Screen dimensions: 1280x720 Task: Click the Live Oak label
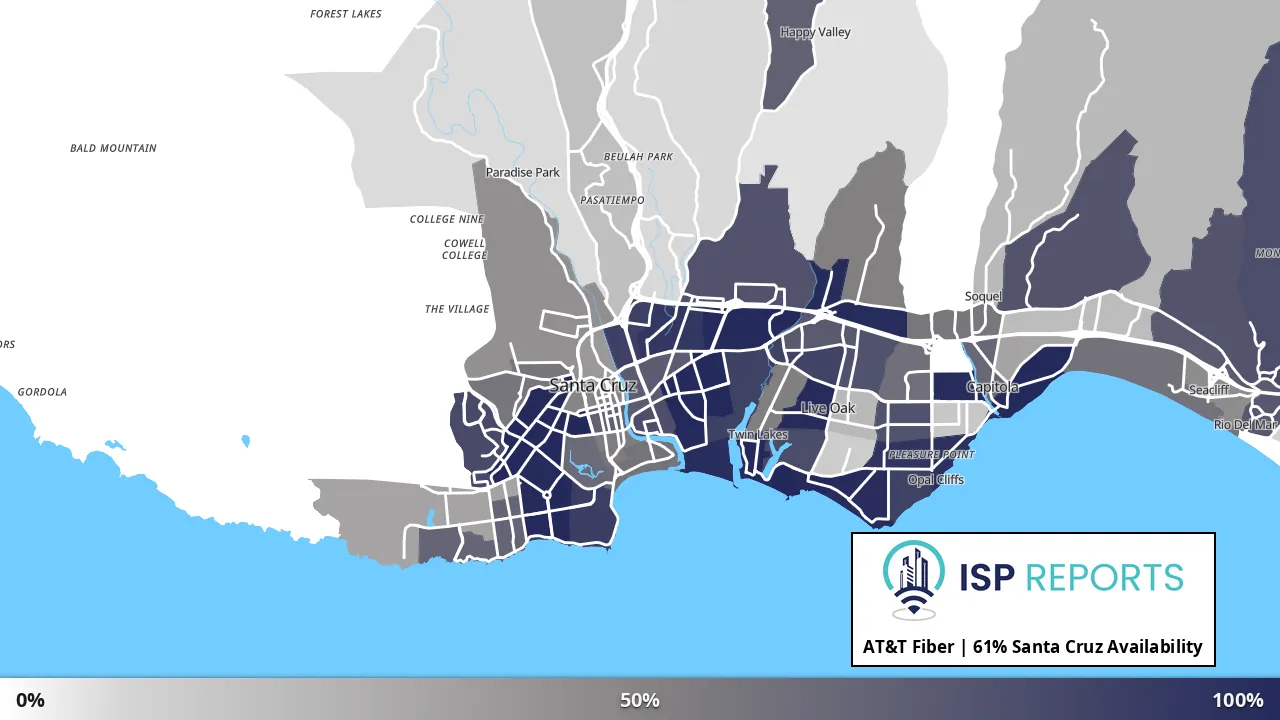click(828, 408)
